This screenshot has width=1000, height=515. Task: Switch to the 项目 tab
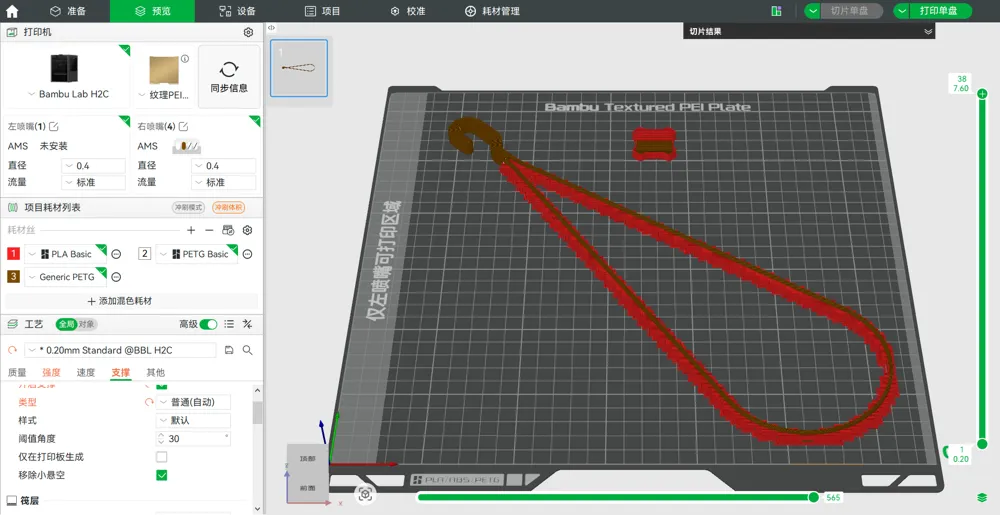[323, 11]
